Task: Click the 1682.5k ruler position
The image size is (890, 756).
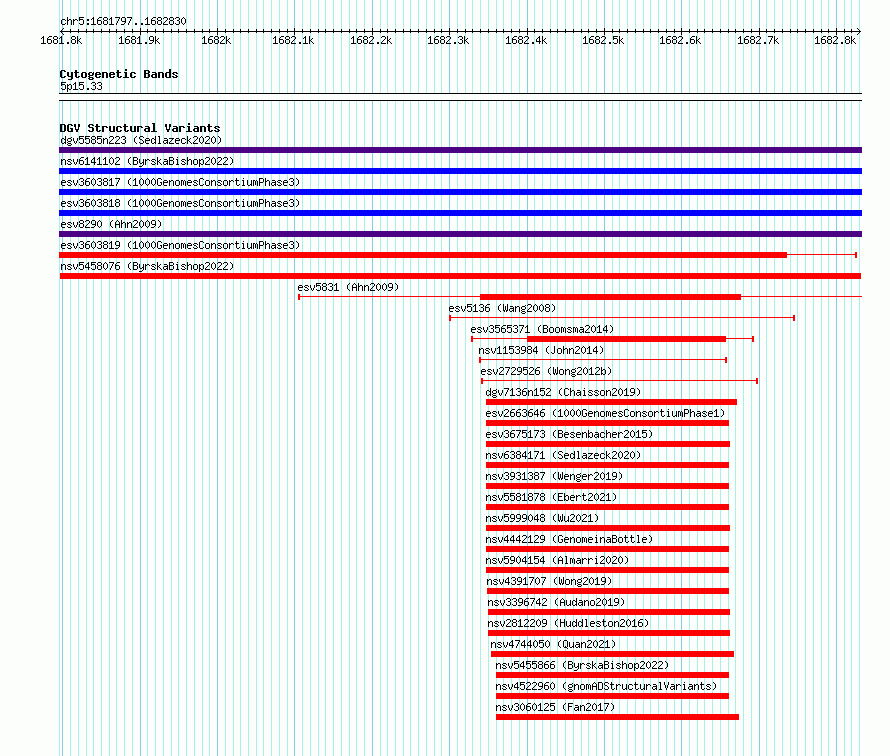Action: (603, 40)
